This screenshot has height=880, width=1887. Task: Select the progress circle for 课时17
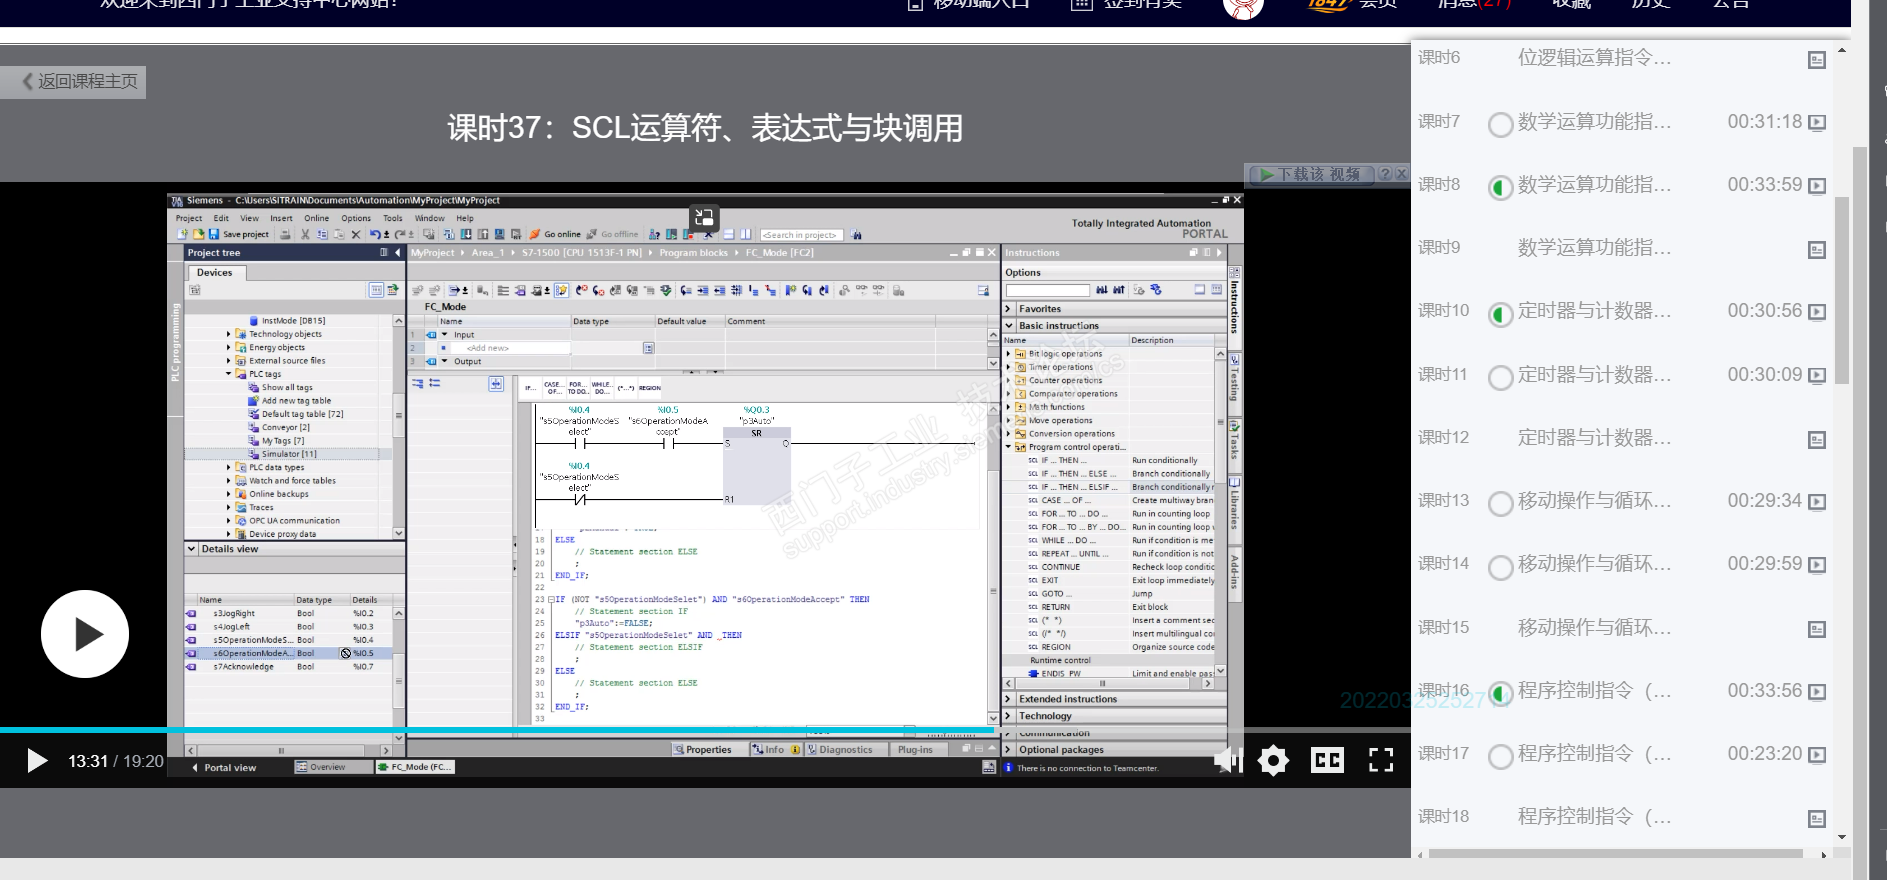(1500, 757)
